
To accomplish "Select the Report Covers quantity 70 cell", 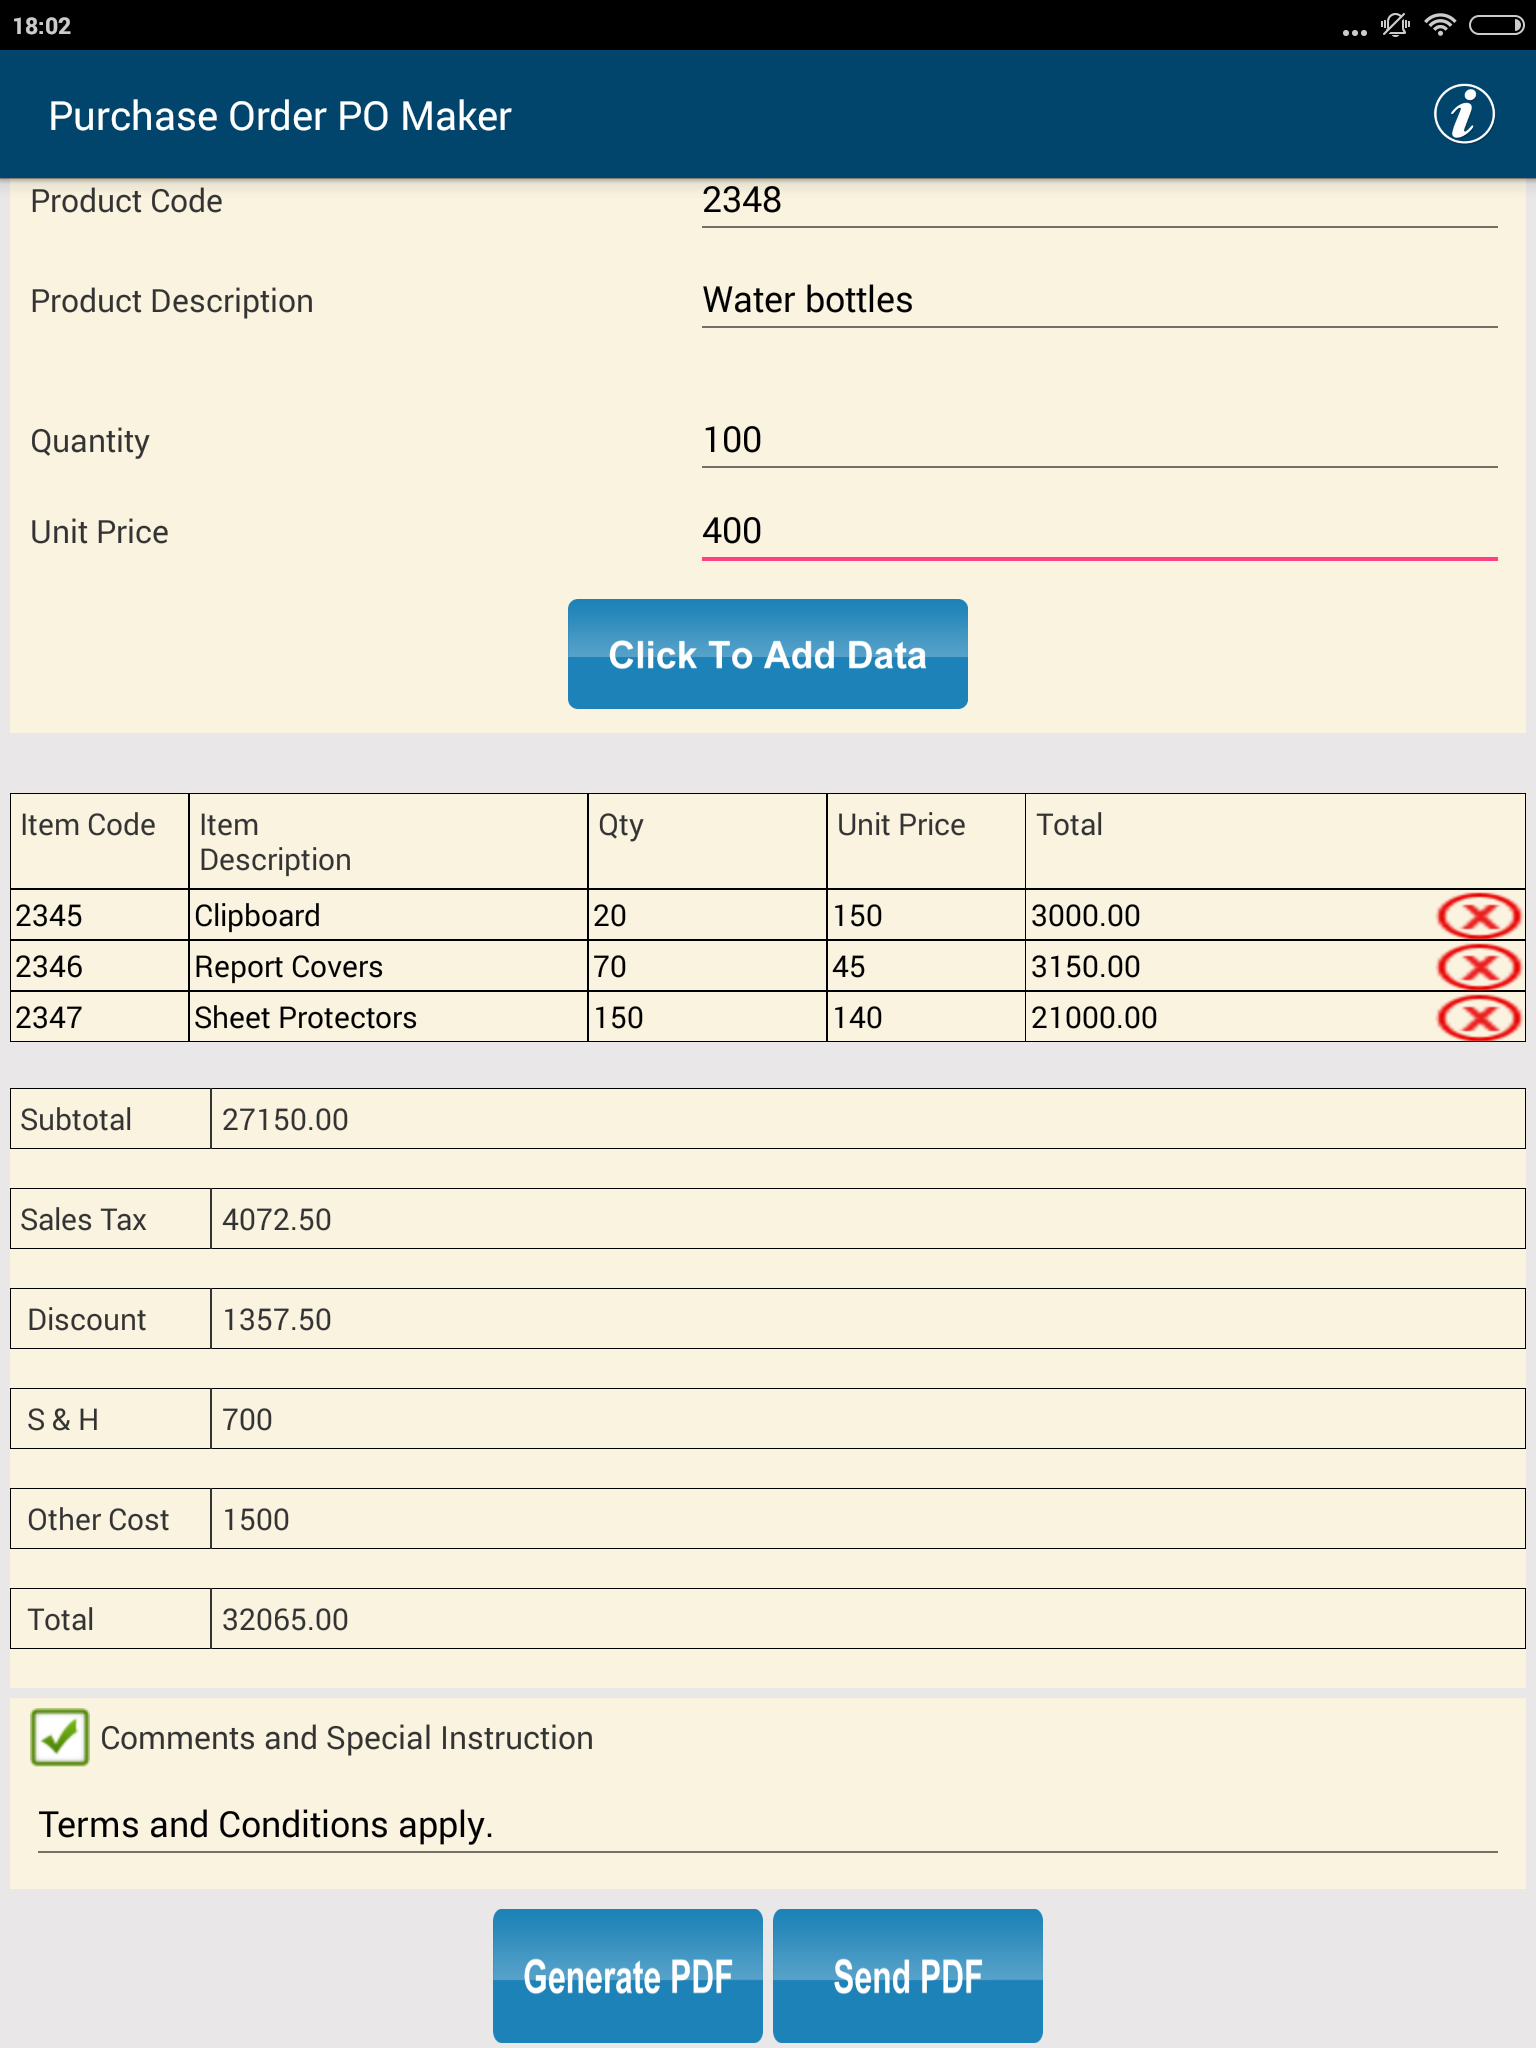I will click(x=707, y=966).
